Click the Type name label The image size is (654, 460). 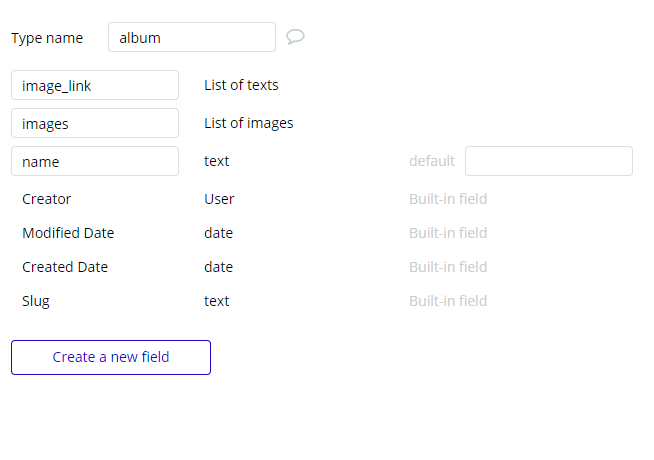coord(47,38)
